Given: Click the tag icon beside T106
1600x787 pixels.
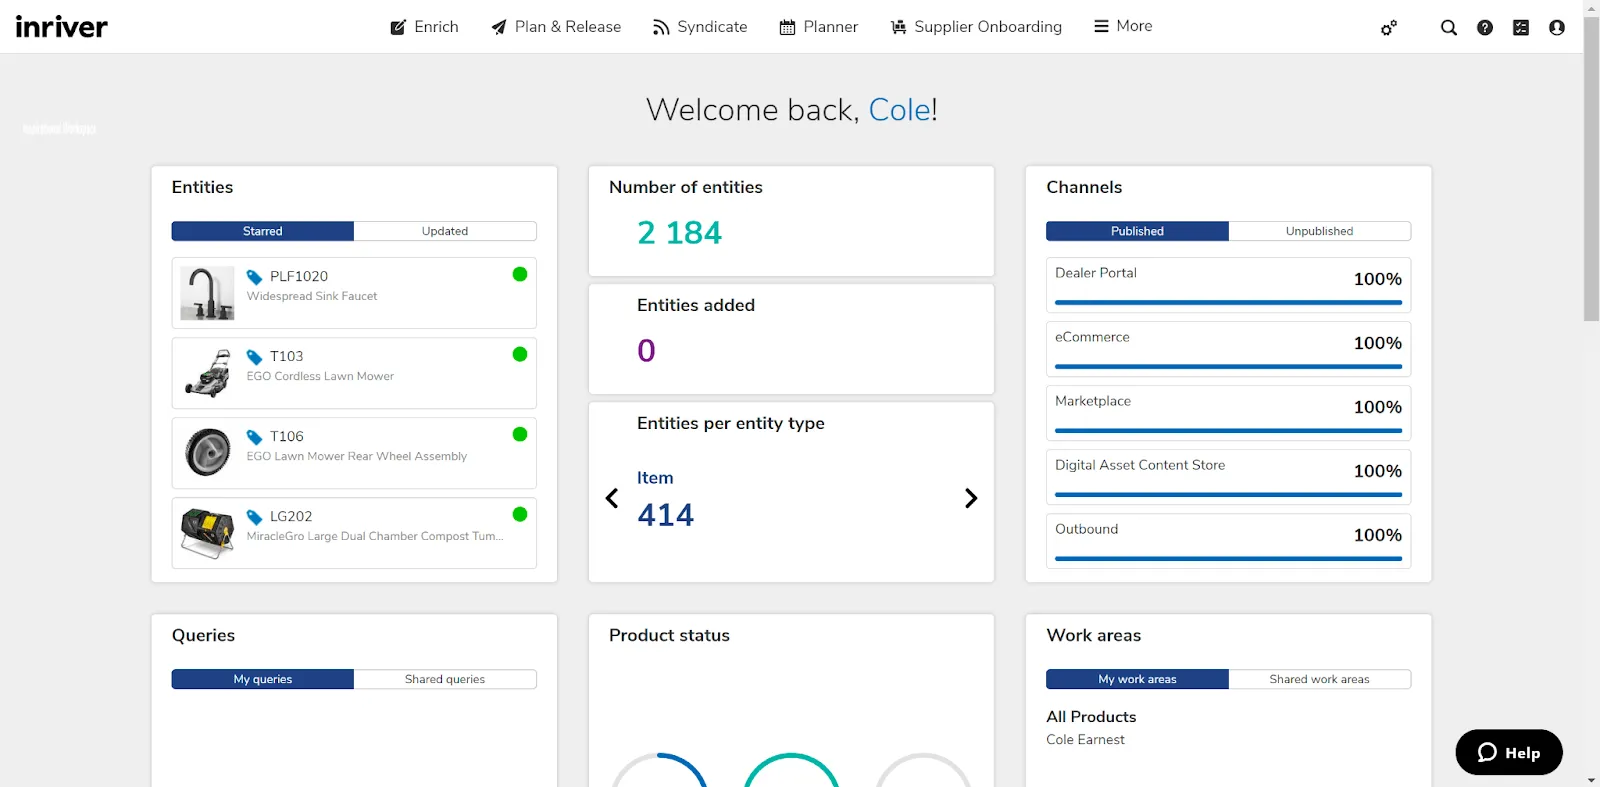Looking at the screenshot, I should click(255, 437).
